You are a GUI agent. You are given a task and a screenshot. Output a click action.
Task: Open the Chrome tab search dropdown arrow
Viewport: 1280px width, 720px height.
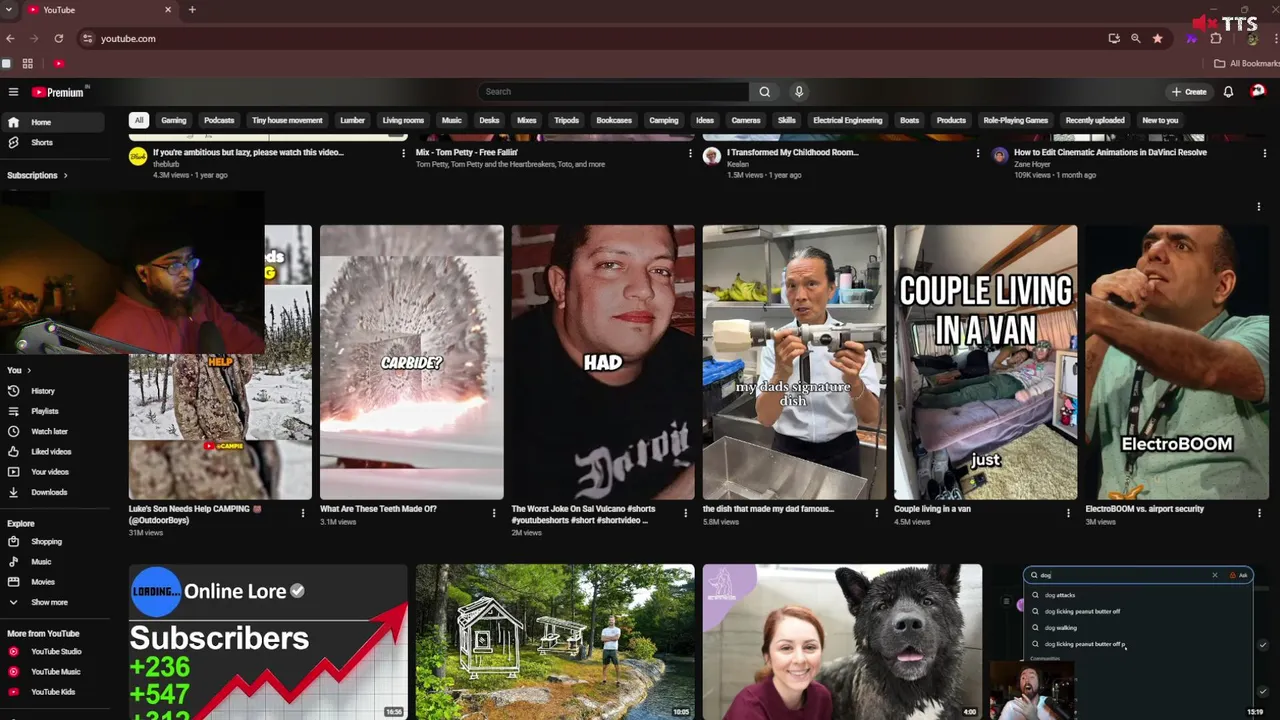pyautogui.click(x=9, y=10)
